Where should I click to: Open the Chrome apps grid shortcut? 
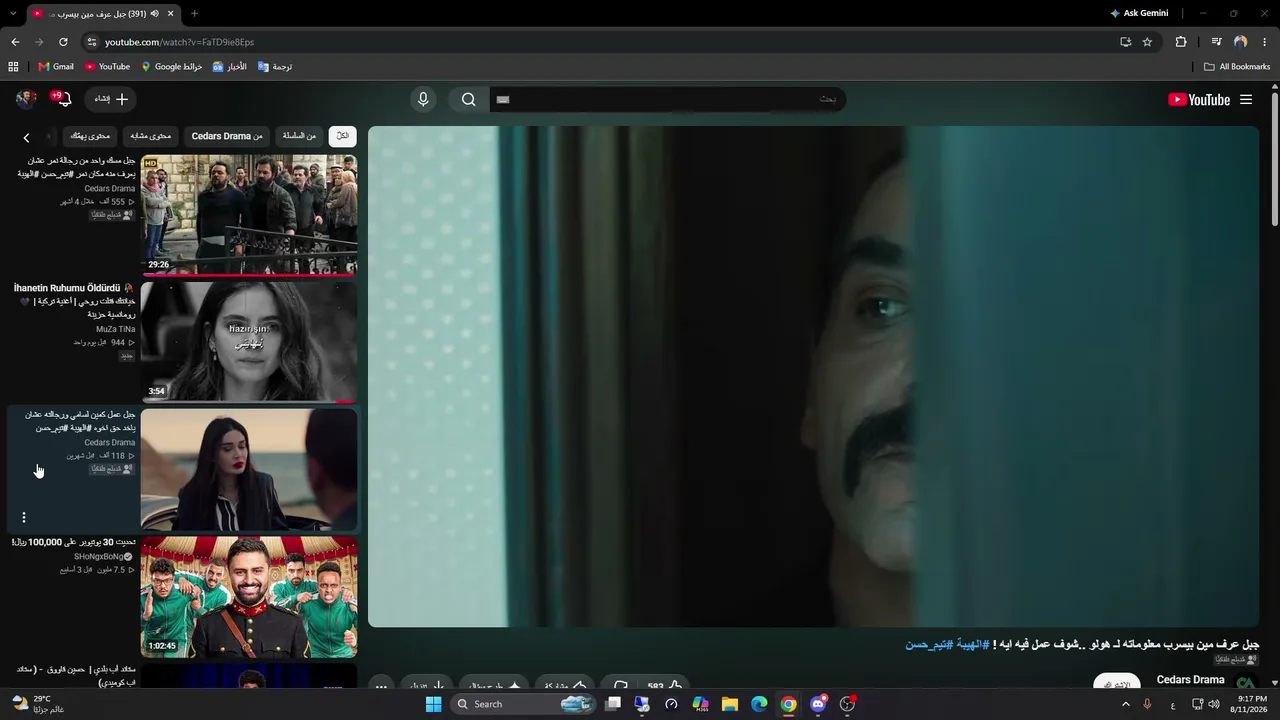pyautogui.click(x=13, y=67)
